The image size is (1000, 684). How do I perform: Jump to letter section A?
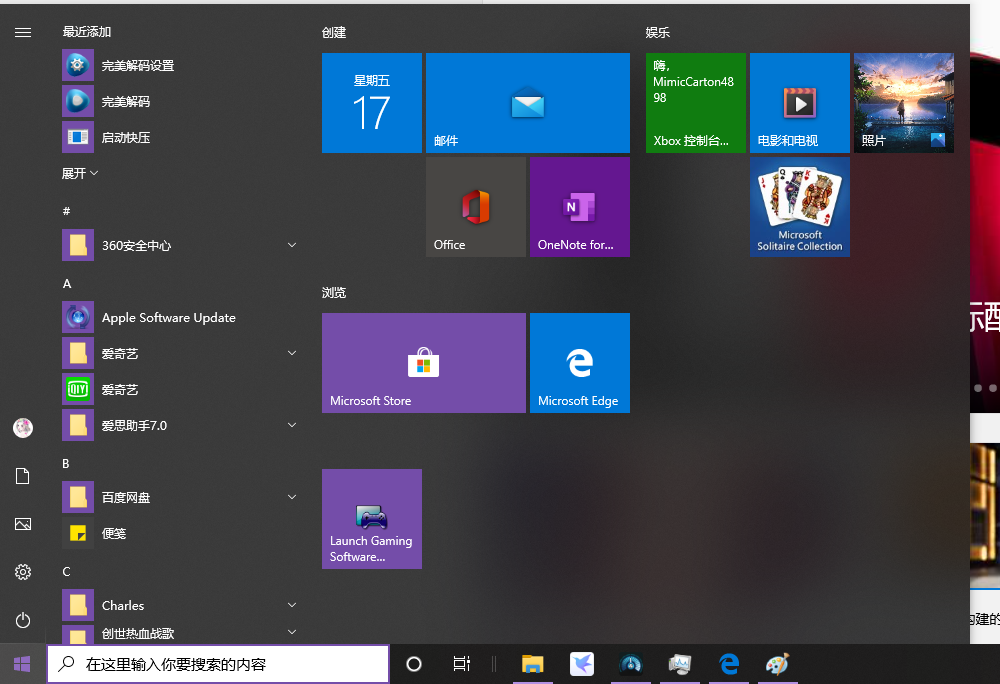click(67, 284)
